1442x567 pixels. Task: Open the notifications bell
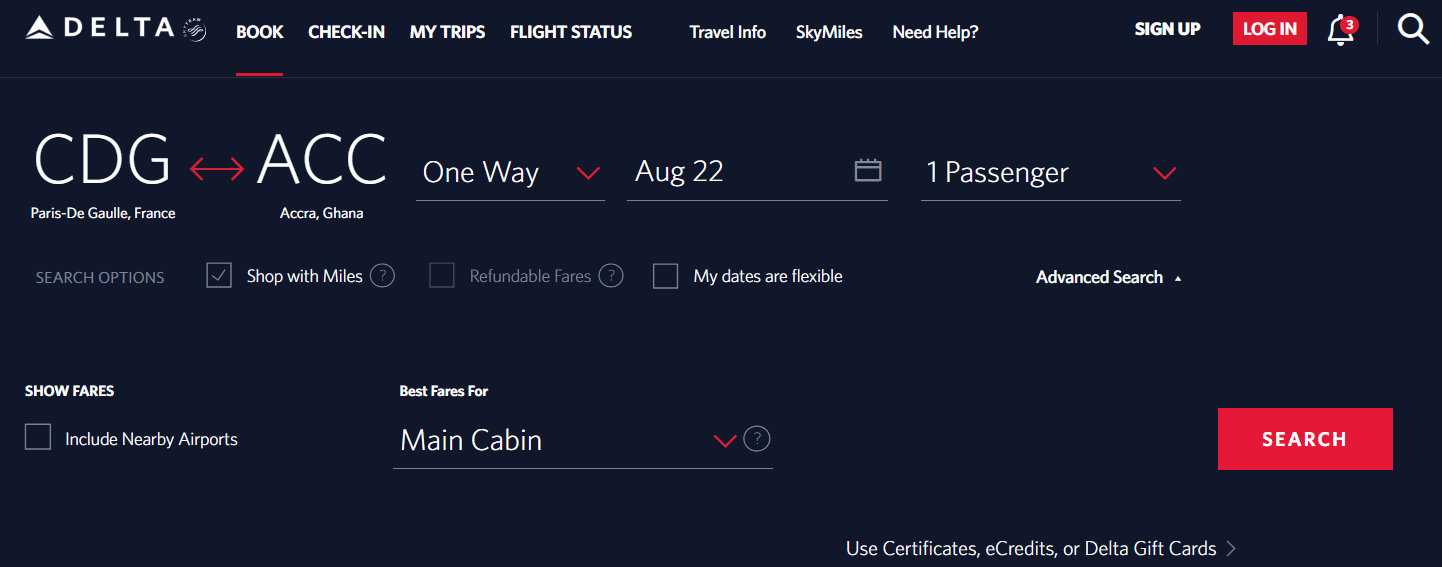click(1340, 31)
